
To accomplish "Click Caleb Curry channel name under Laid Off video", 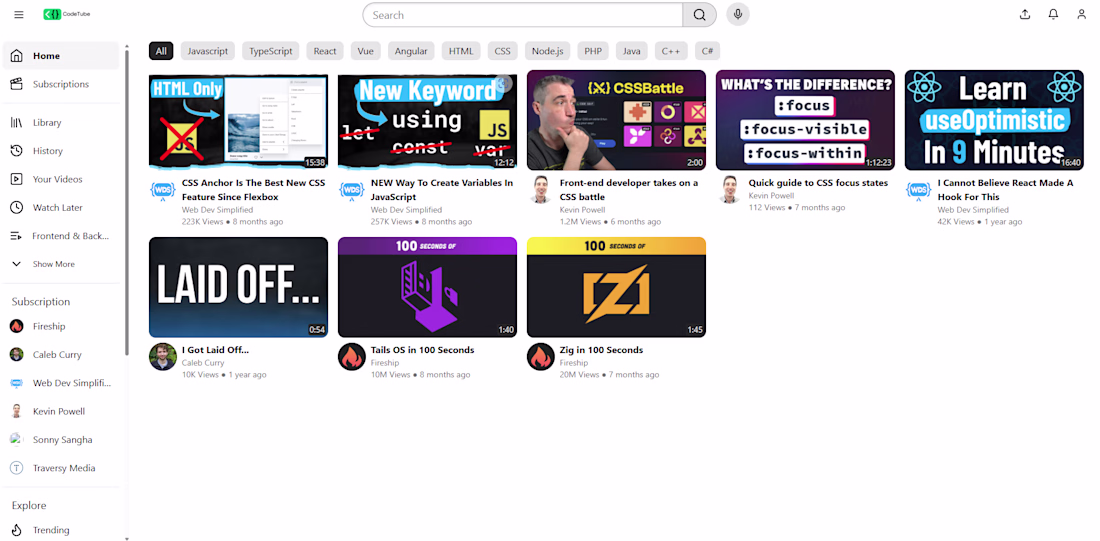I will (203, 363).
